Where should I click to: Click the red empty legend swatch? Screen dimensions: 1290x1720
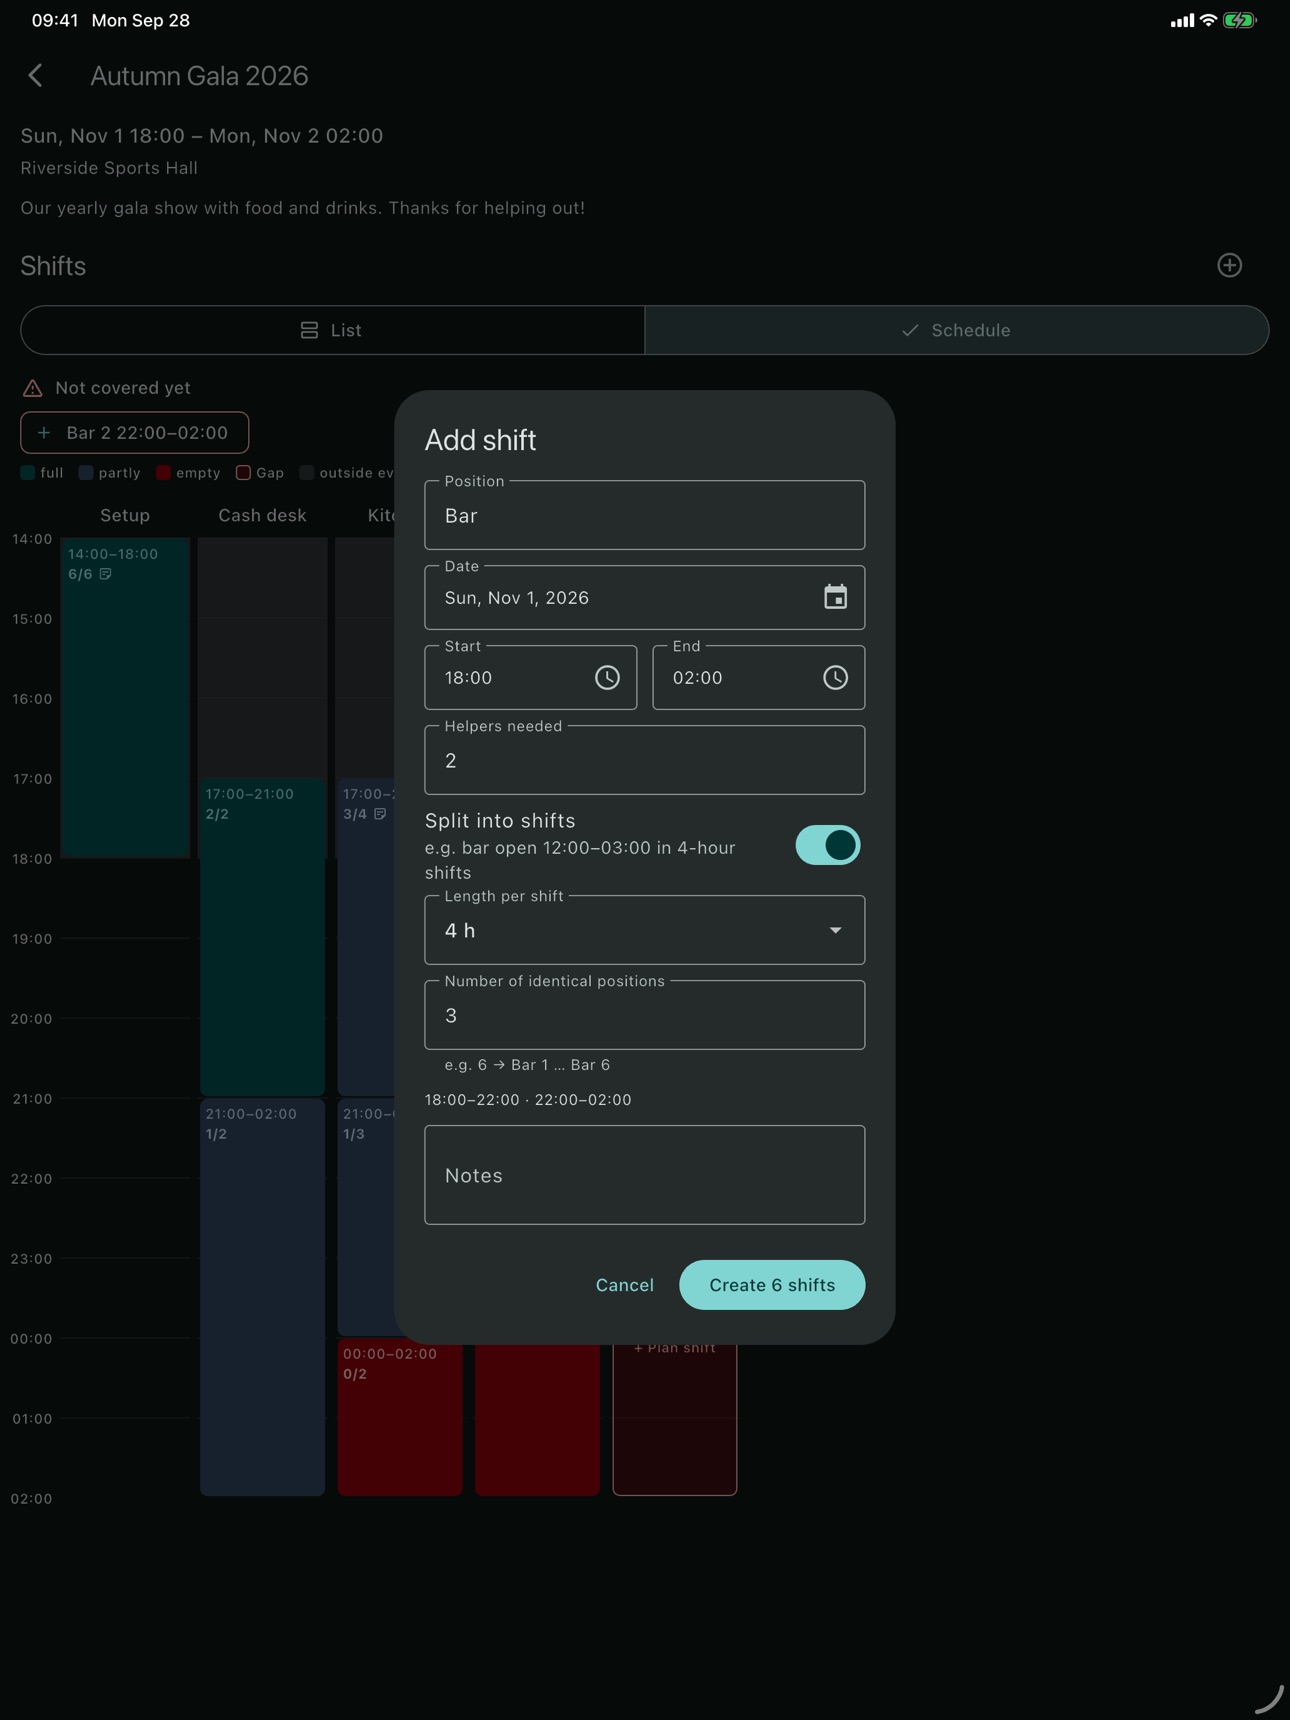click(x=163, y=473)
